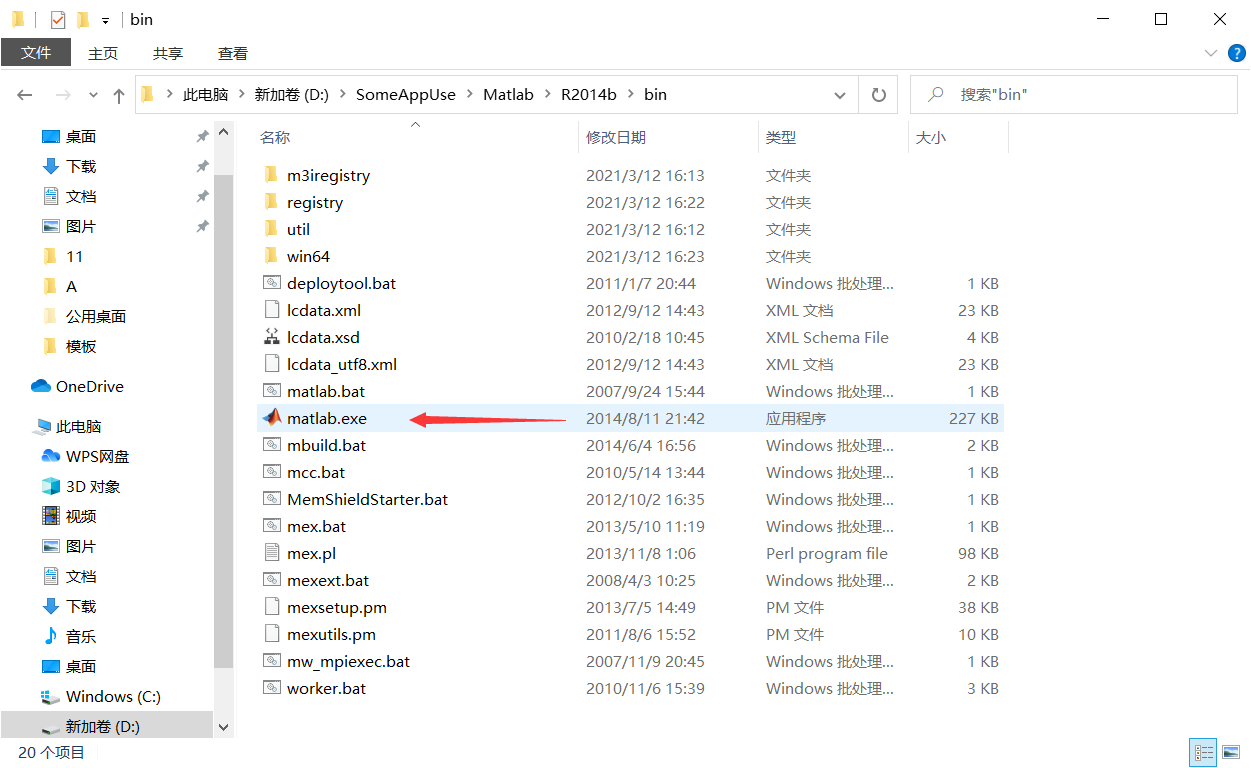Open the address bar history dropdown
This screenshot has width=1251, height=768.
[840, 95]
